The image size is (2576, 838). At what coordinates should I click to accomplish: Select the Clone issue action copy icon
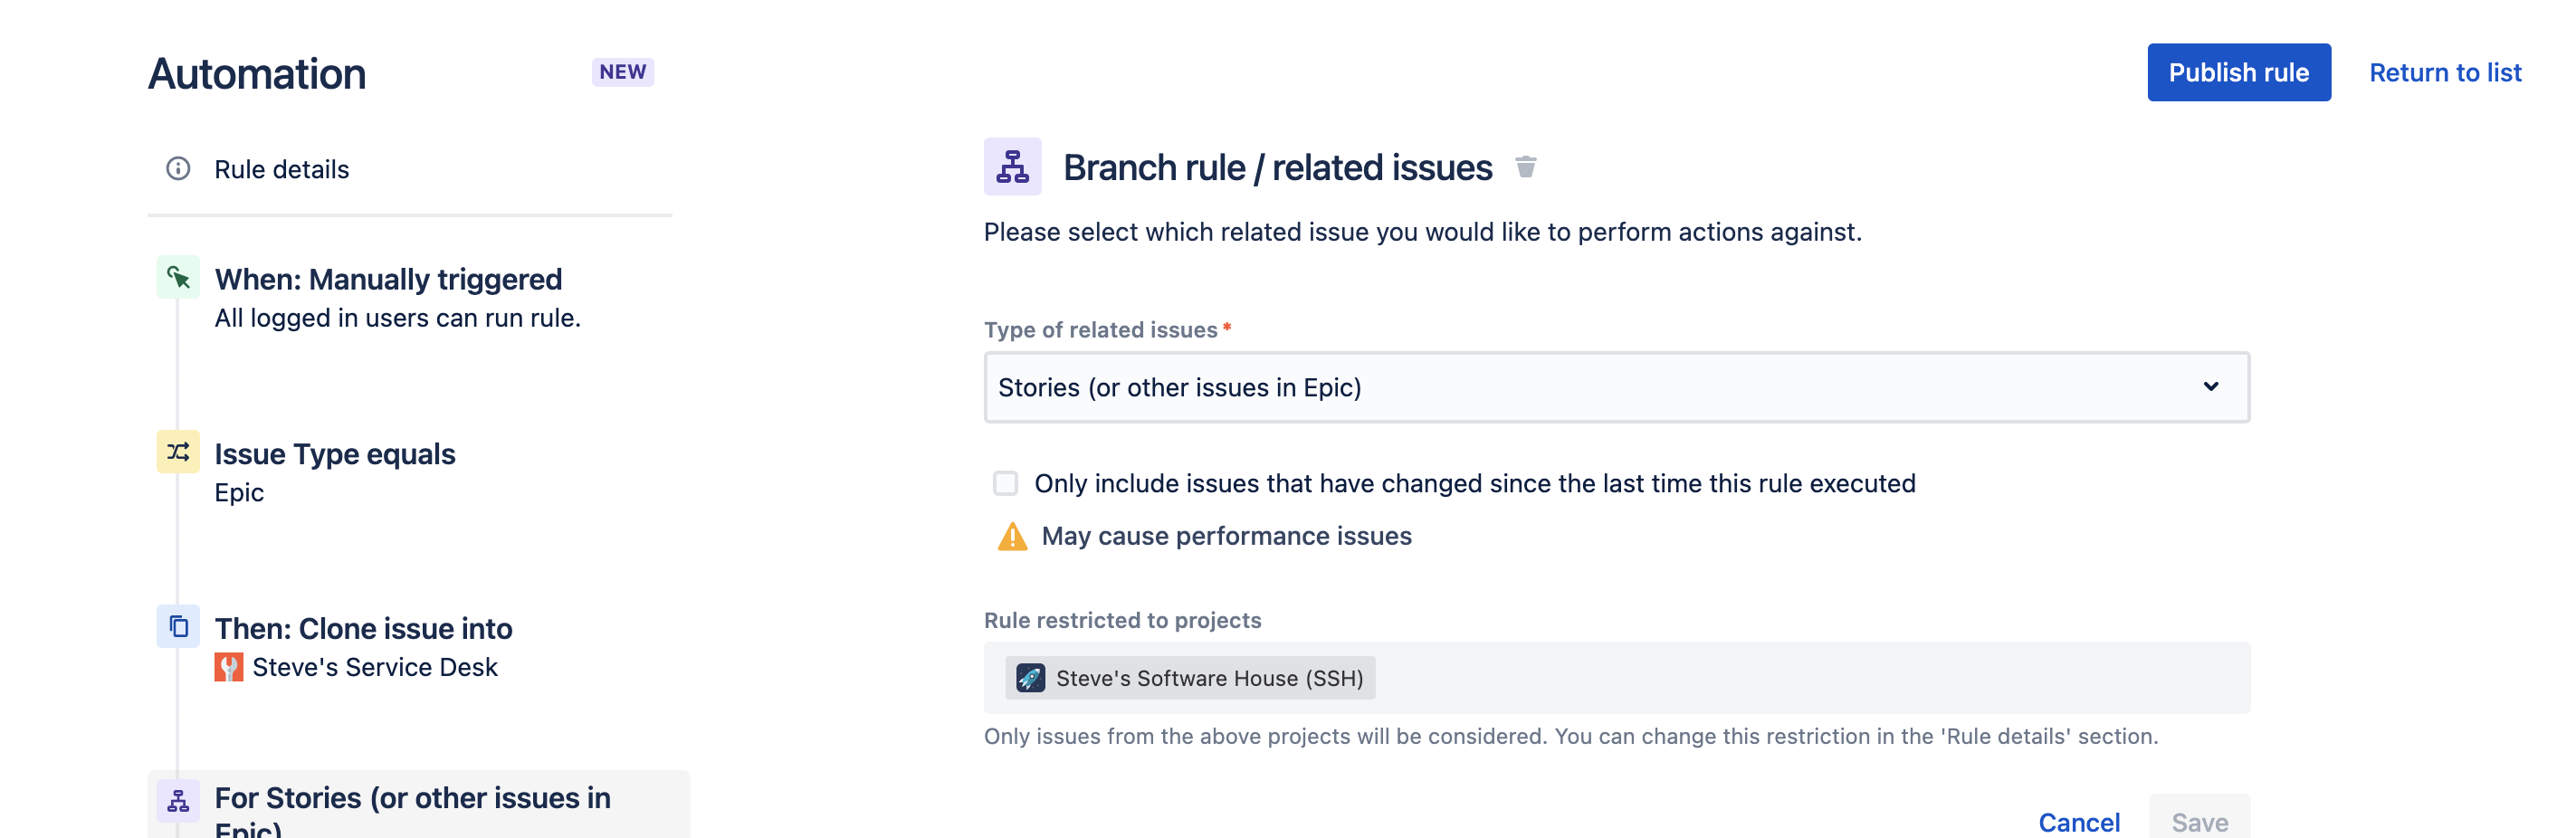click(x=178, y=627)
